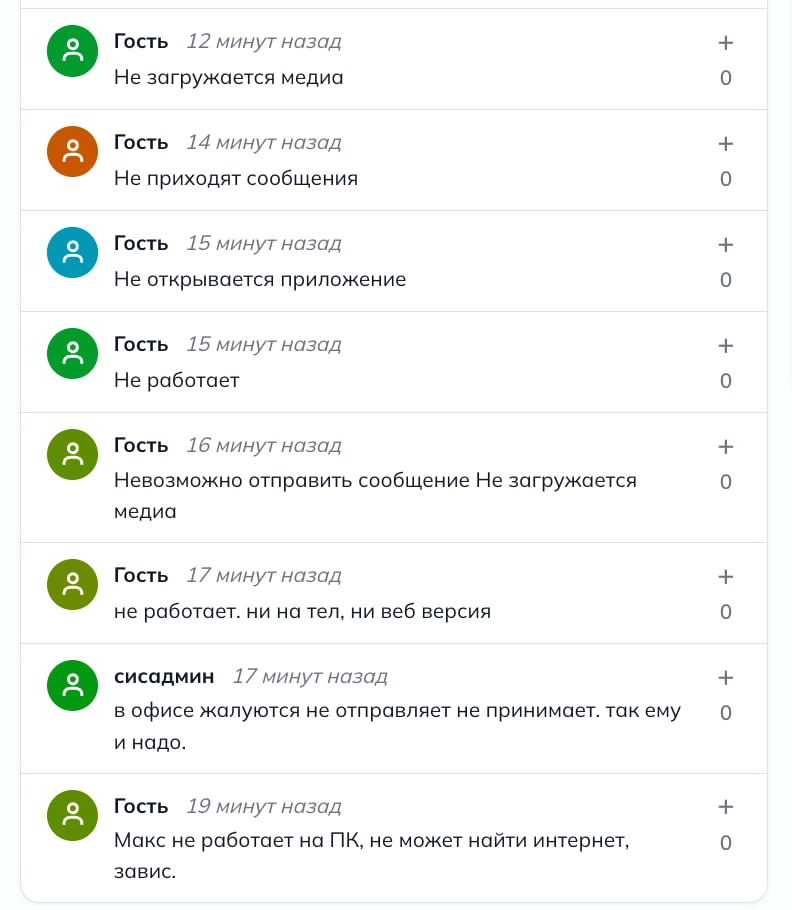The height and width of the screenshot is (910, 792).
Task: Upvote 'Не открывается приложение' comment
Action: pyautogui.click(x=726, y=245)
